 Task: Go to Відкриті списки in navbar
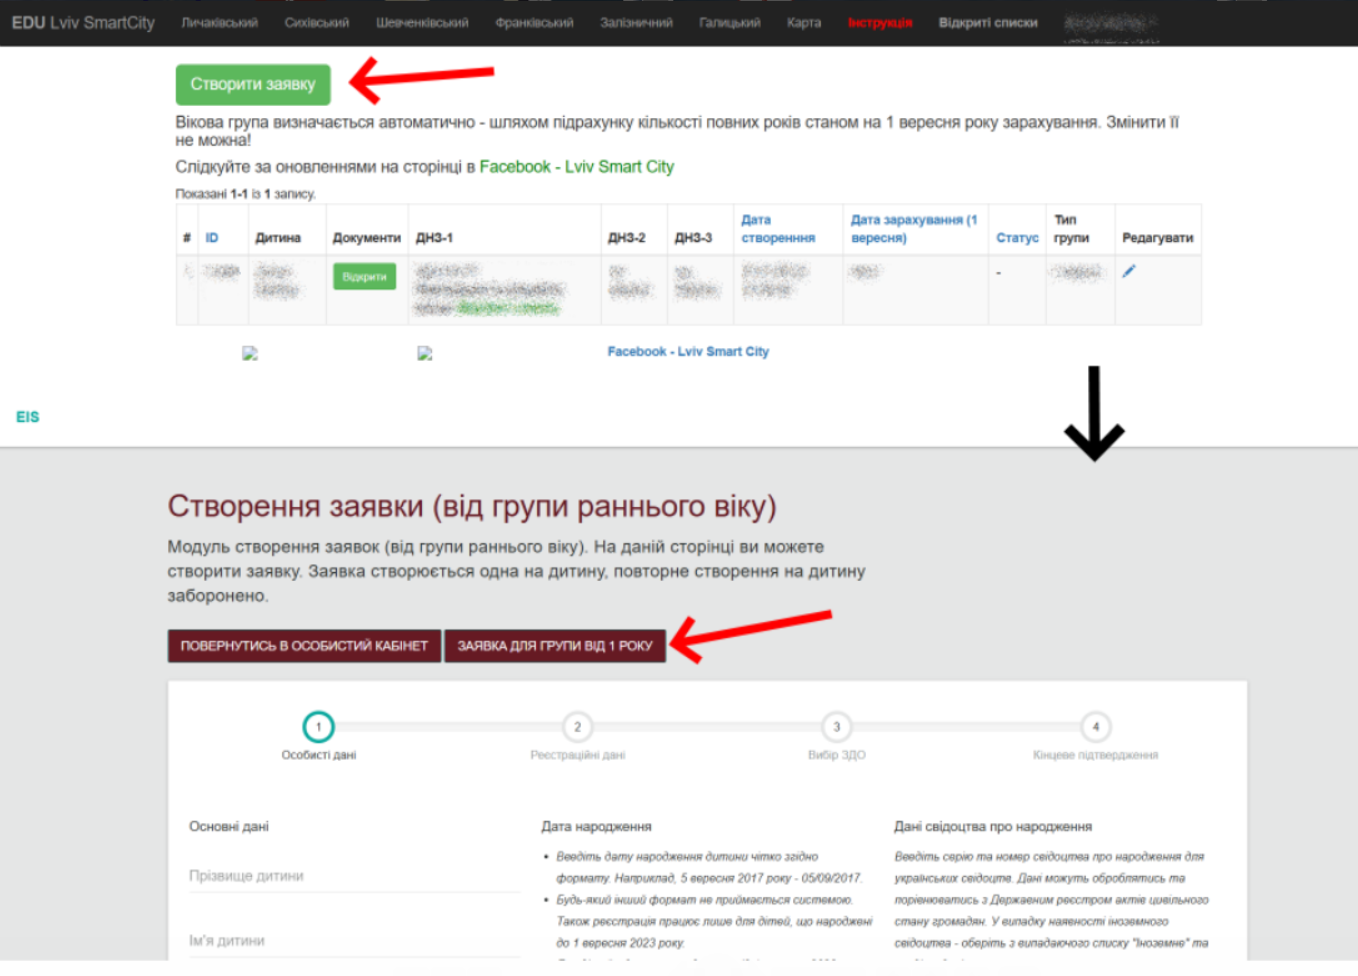[987, 23]
